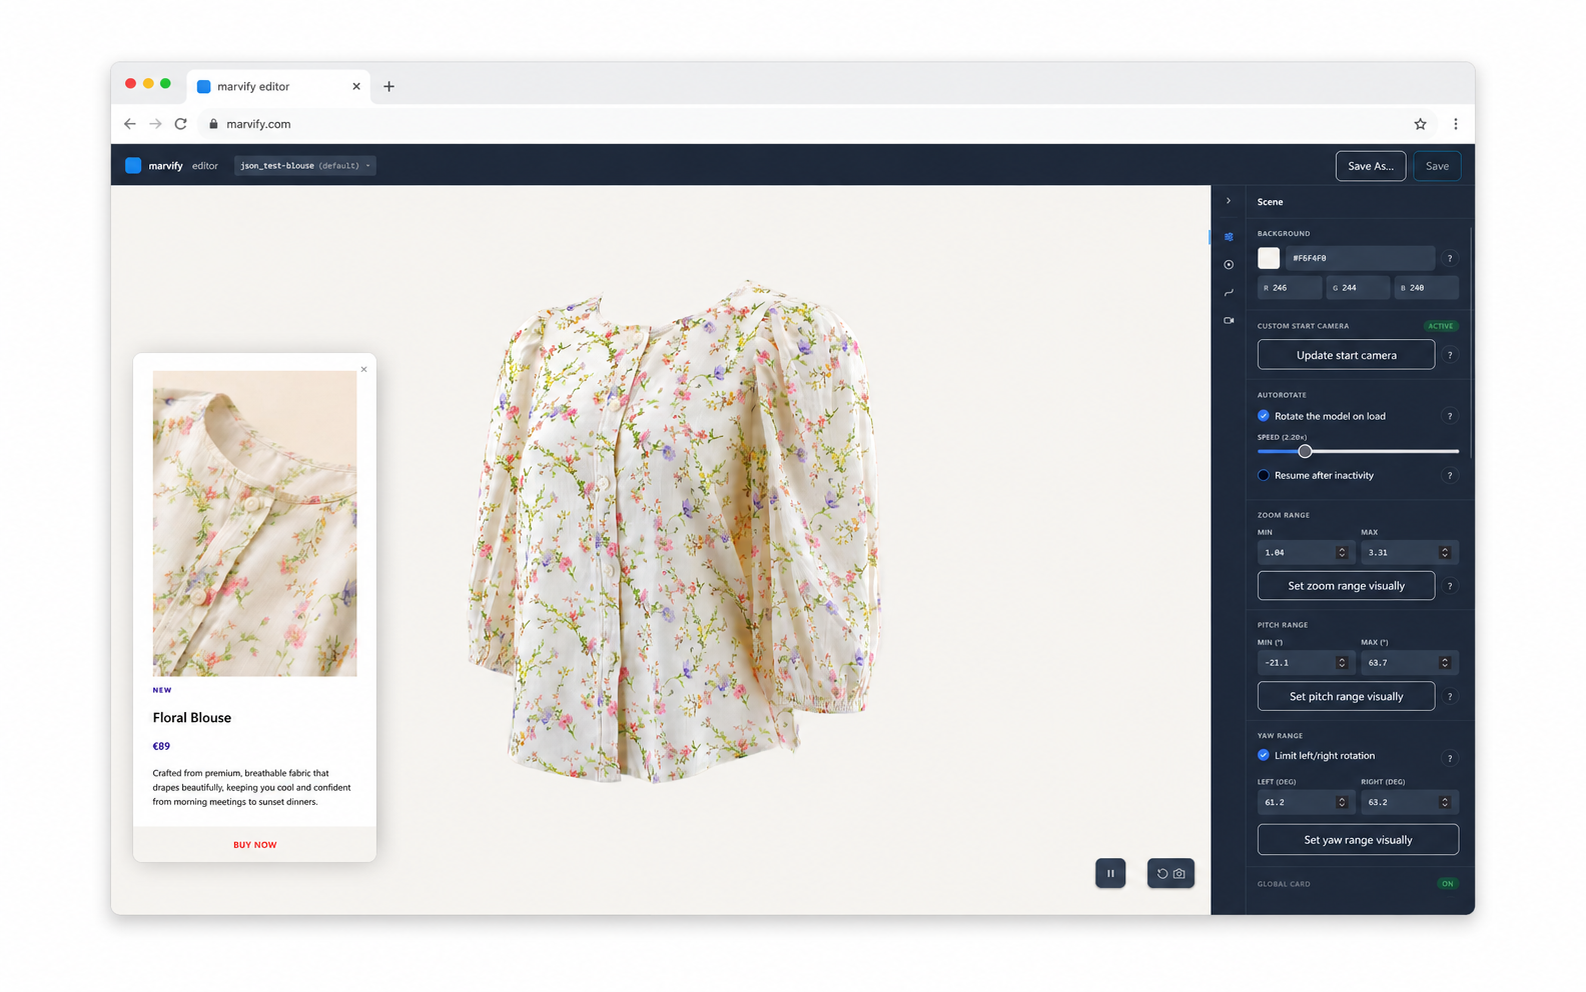The width and height of the screenshot is (1586, 992).
Task: Pause the model autorotation in the viewer
Action: (x=1110, y=873)
